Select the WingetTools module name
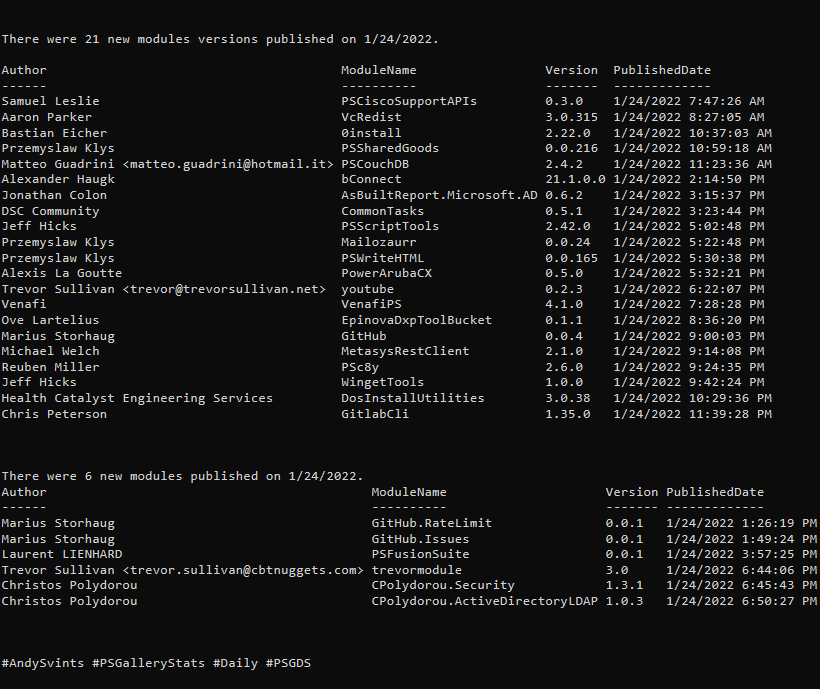The width and height of the screenshot is (820, 689). (382, 382)
